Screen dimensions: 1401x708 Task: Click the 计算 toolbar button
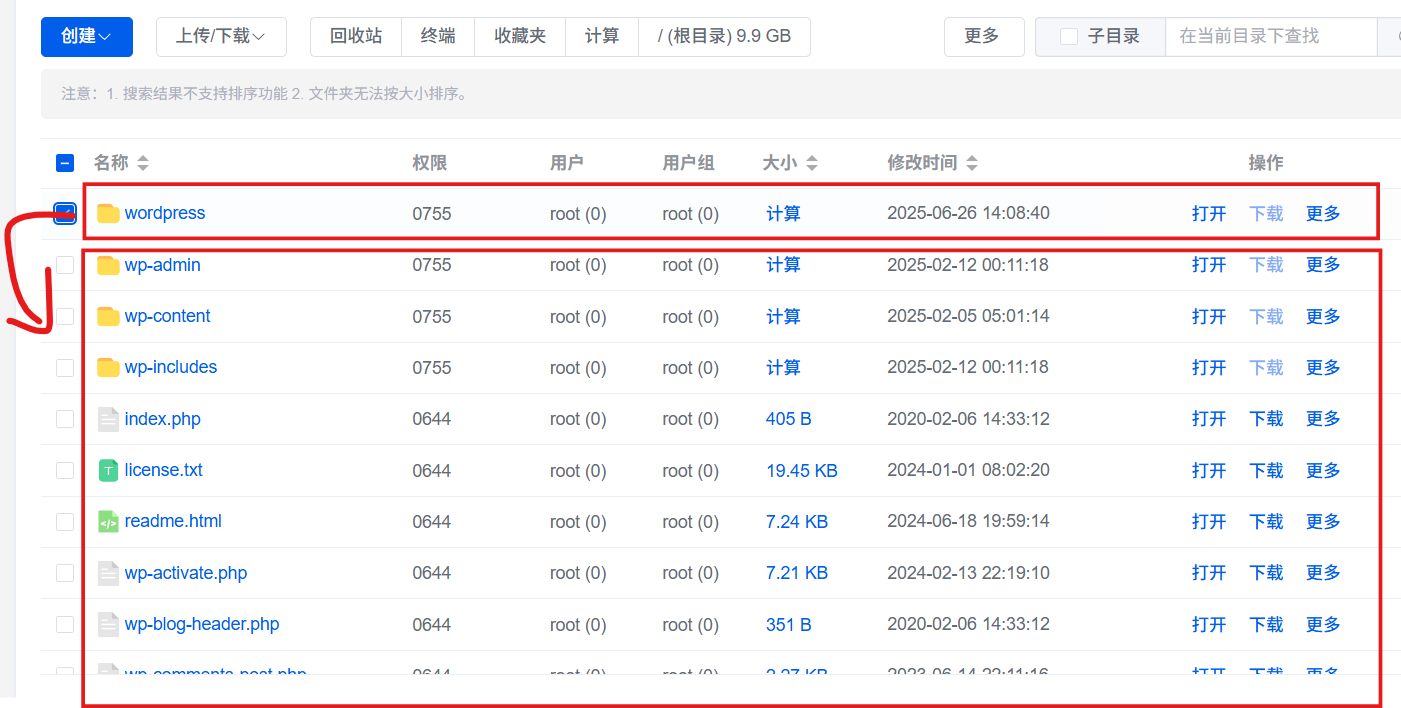coord(602,36)
